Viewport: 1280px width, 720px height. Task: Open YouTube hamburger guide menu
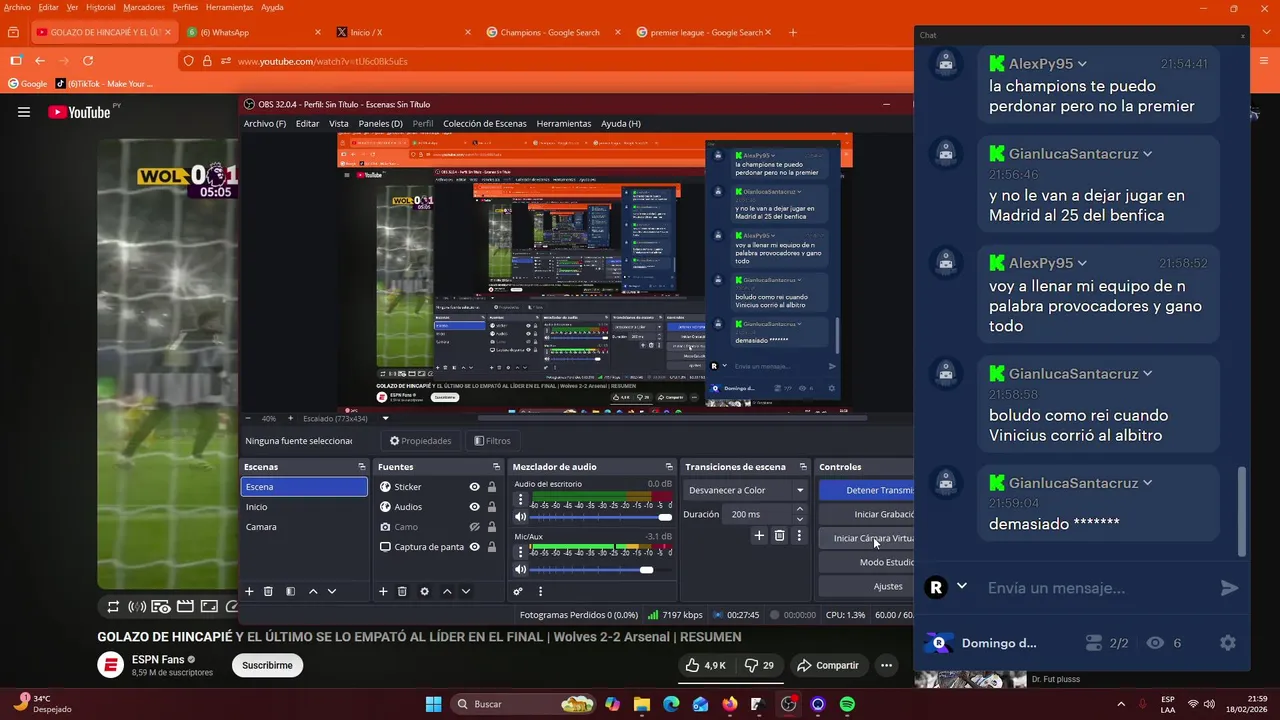point(24,112)
